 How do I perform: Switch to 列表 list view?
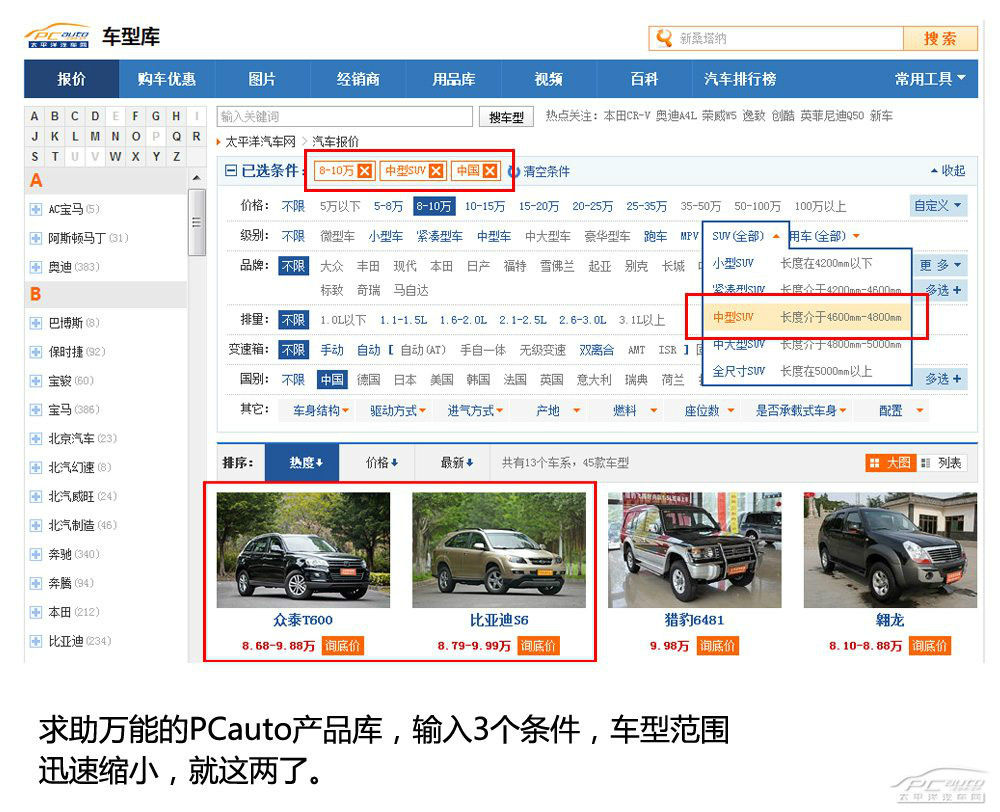942,463
